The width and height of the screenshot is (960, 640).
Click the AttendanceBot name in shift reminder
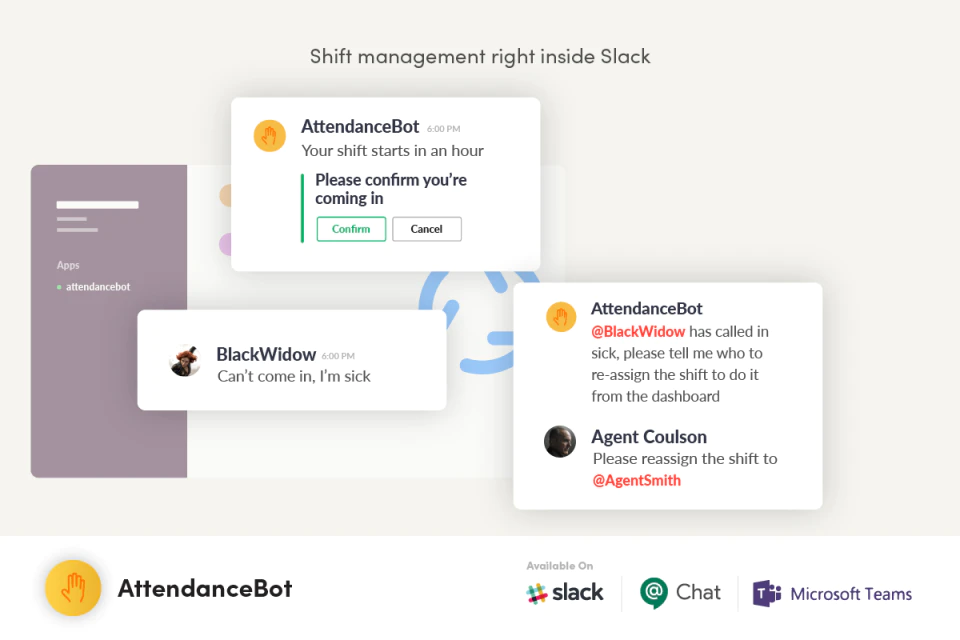click(360, 126)
